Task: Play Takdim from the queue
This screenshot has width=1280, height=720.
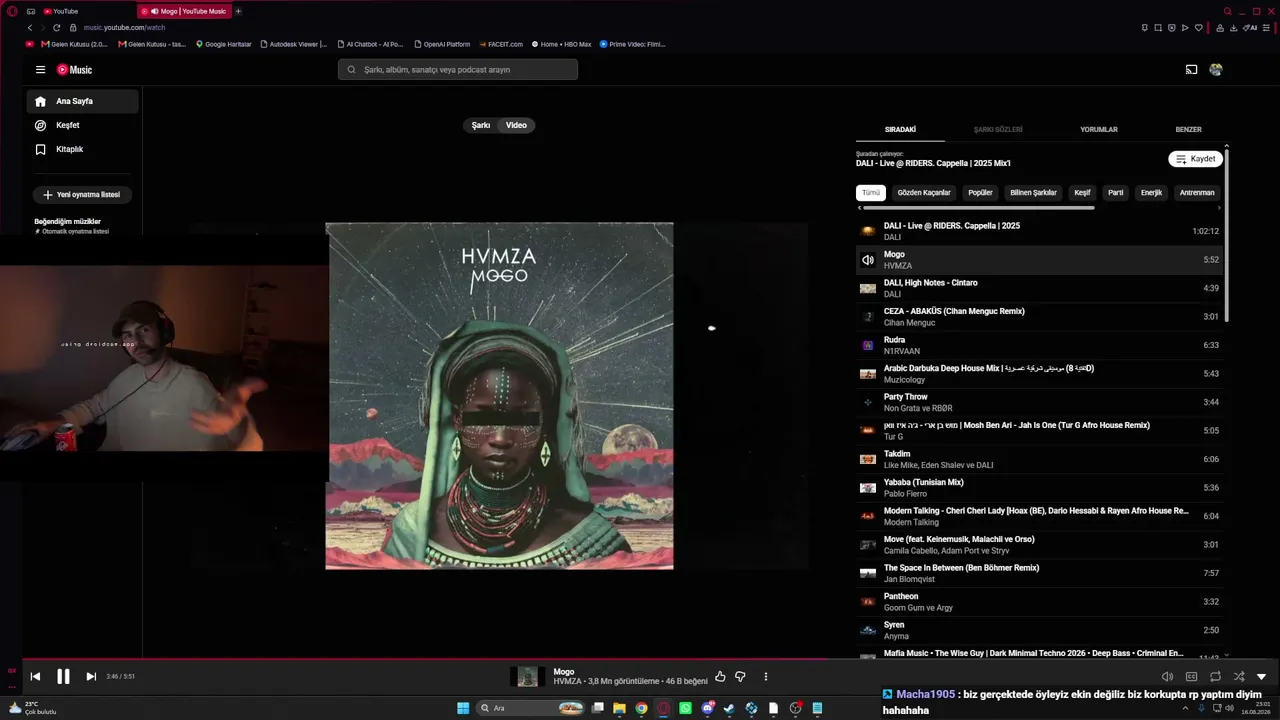Action: (1039, 459)
